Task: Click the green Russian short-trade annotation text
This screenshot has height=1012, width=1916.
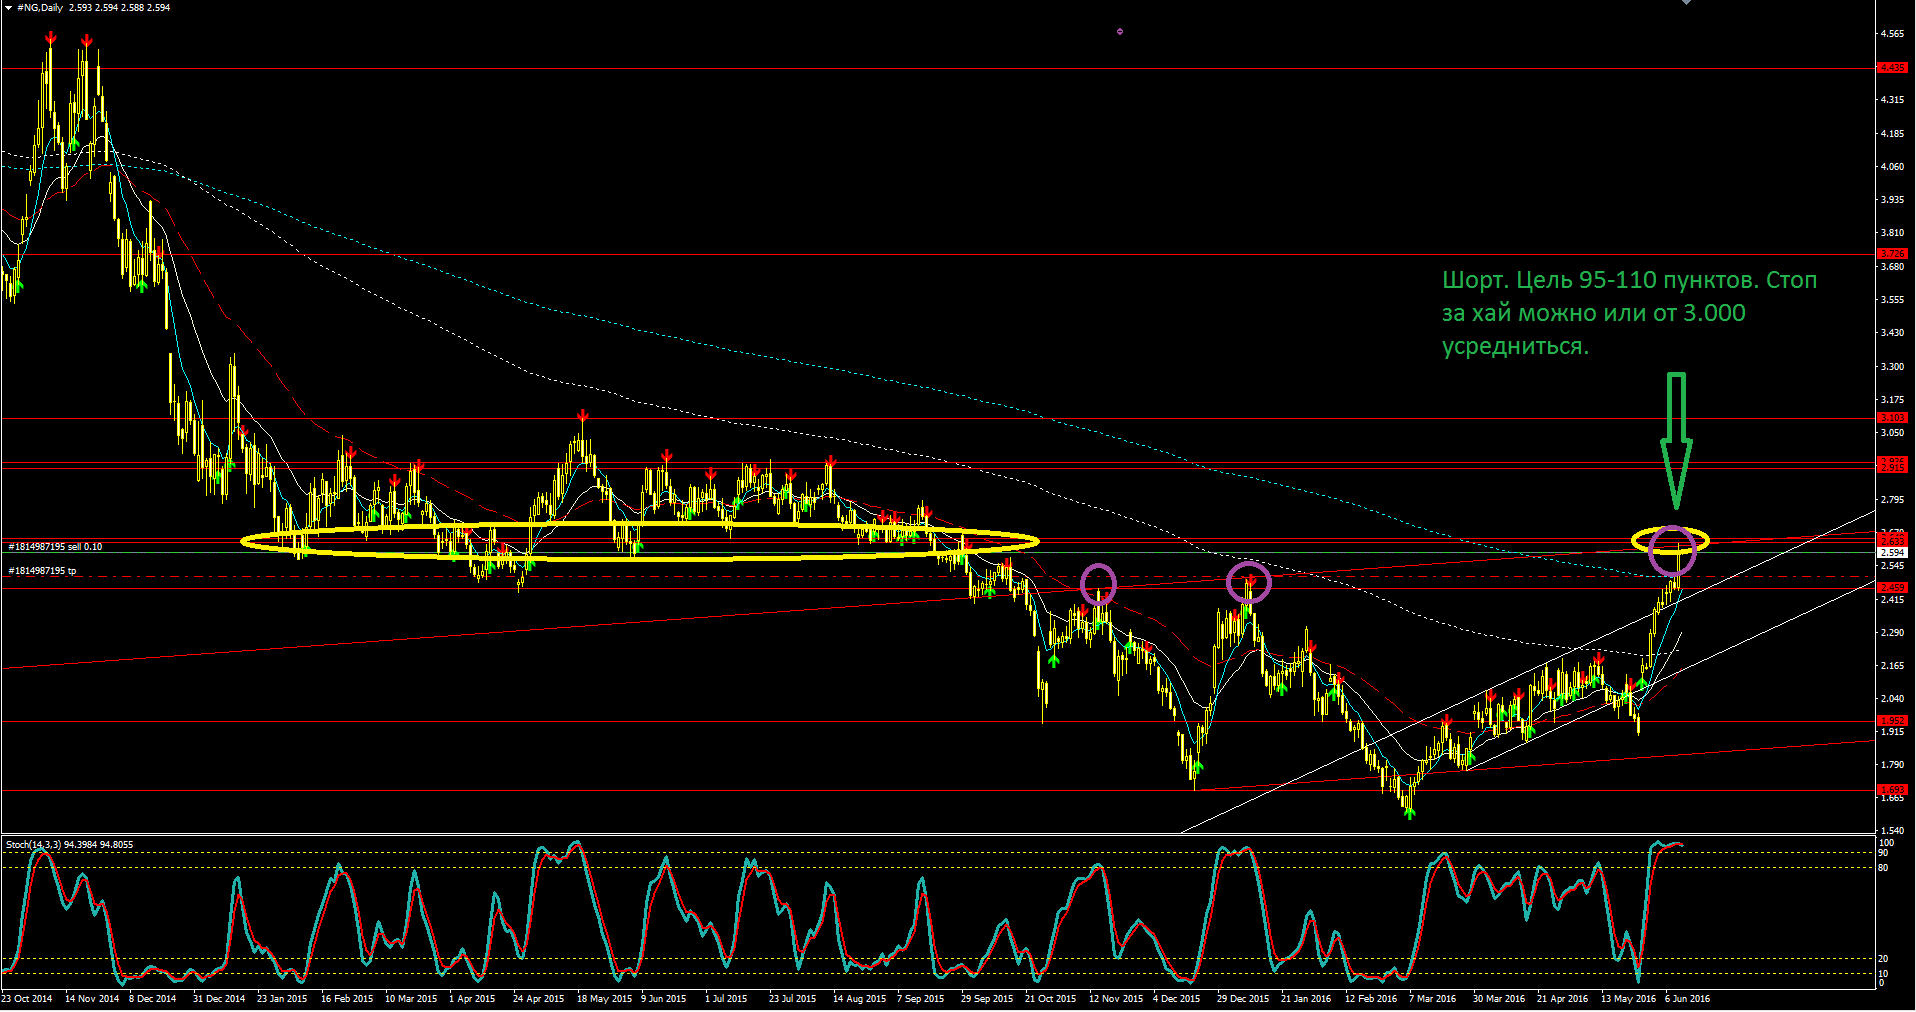Action: click(1629, 313)
